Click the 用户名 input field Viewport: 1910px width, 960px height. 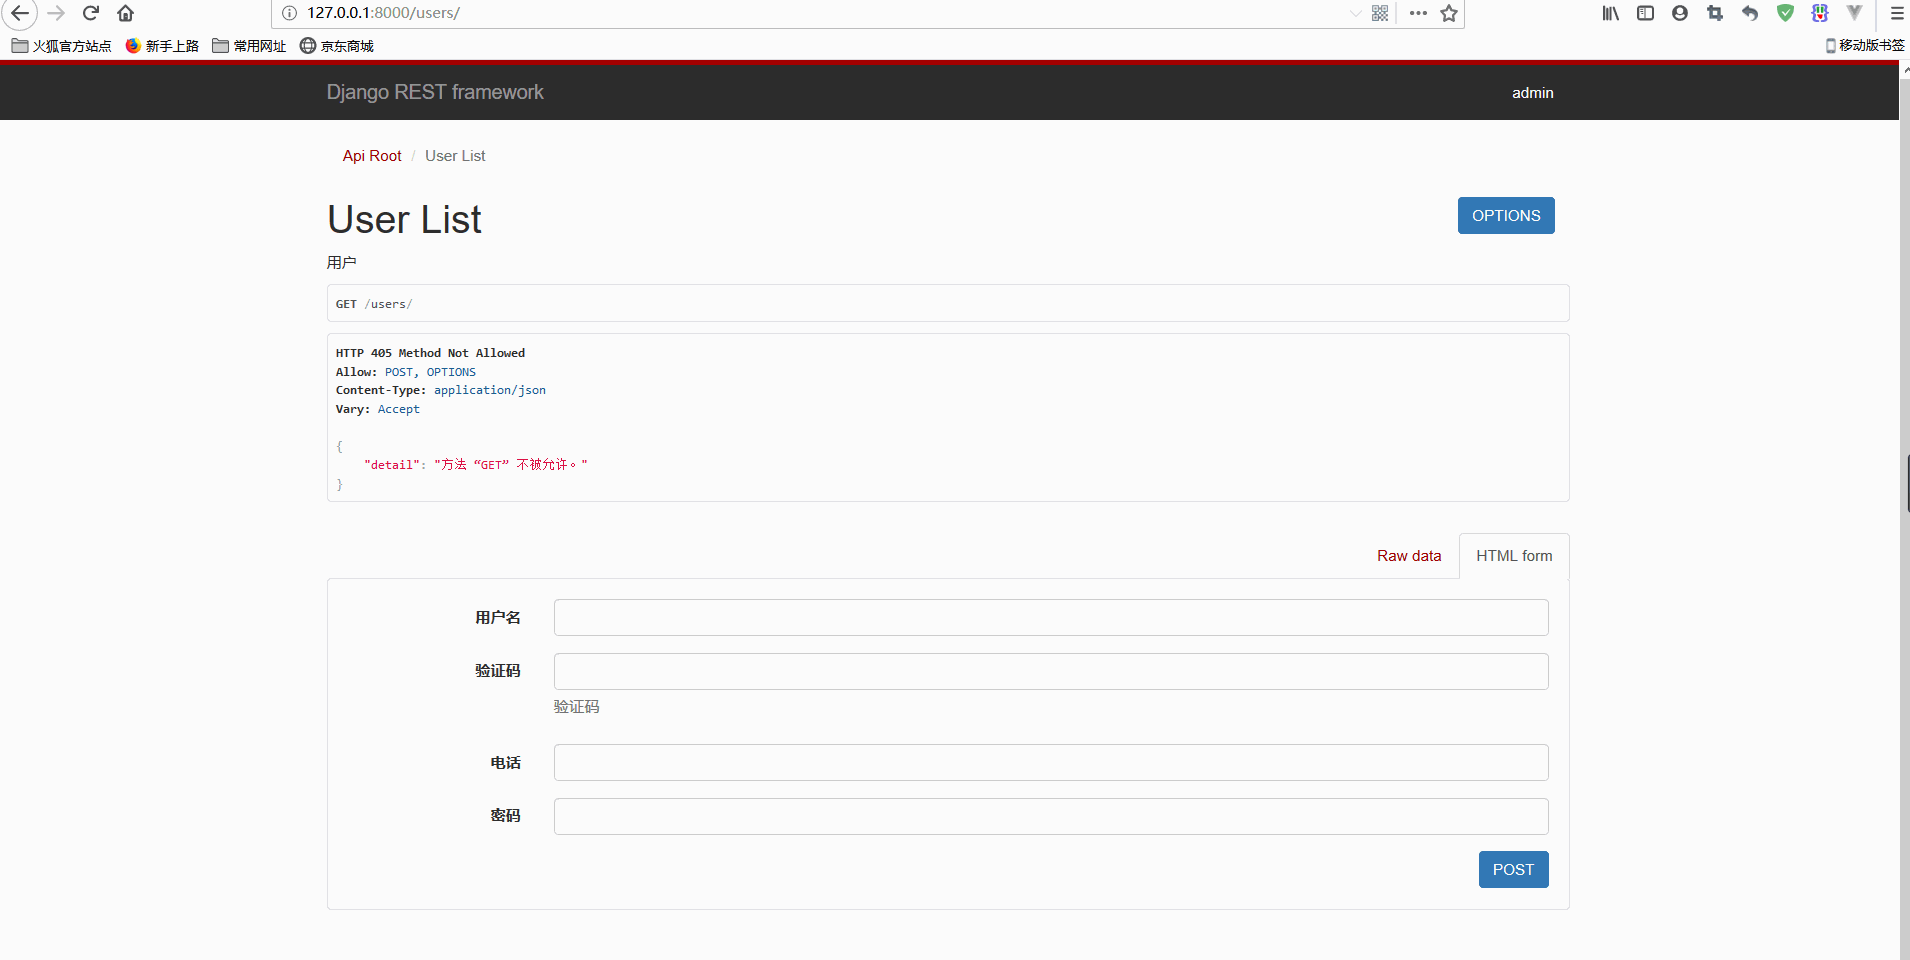pos(1049,617)
